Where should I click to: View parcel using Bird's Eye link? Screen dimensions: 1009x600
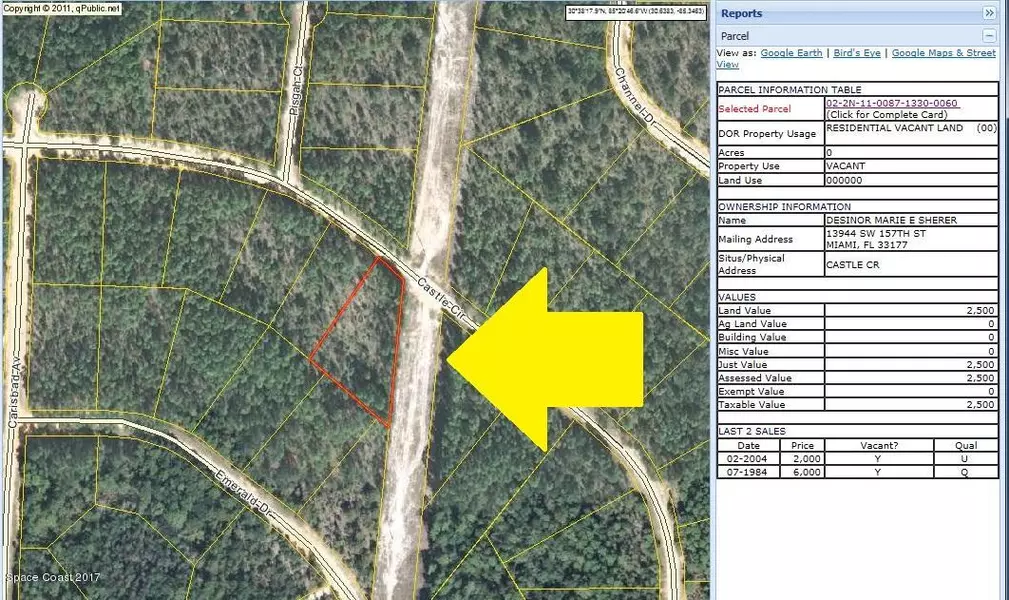coord(857,53)
